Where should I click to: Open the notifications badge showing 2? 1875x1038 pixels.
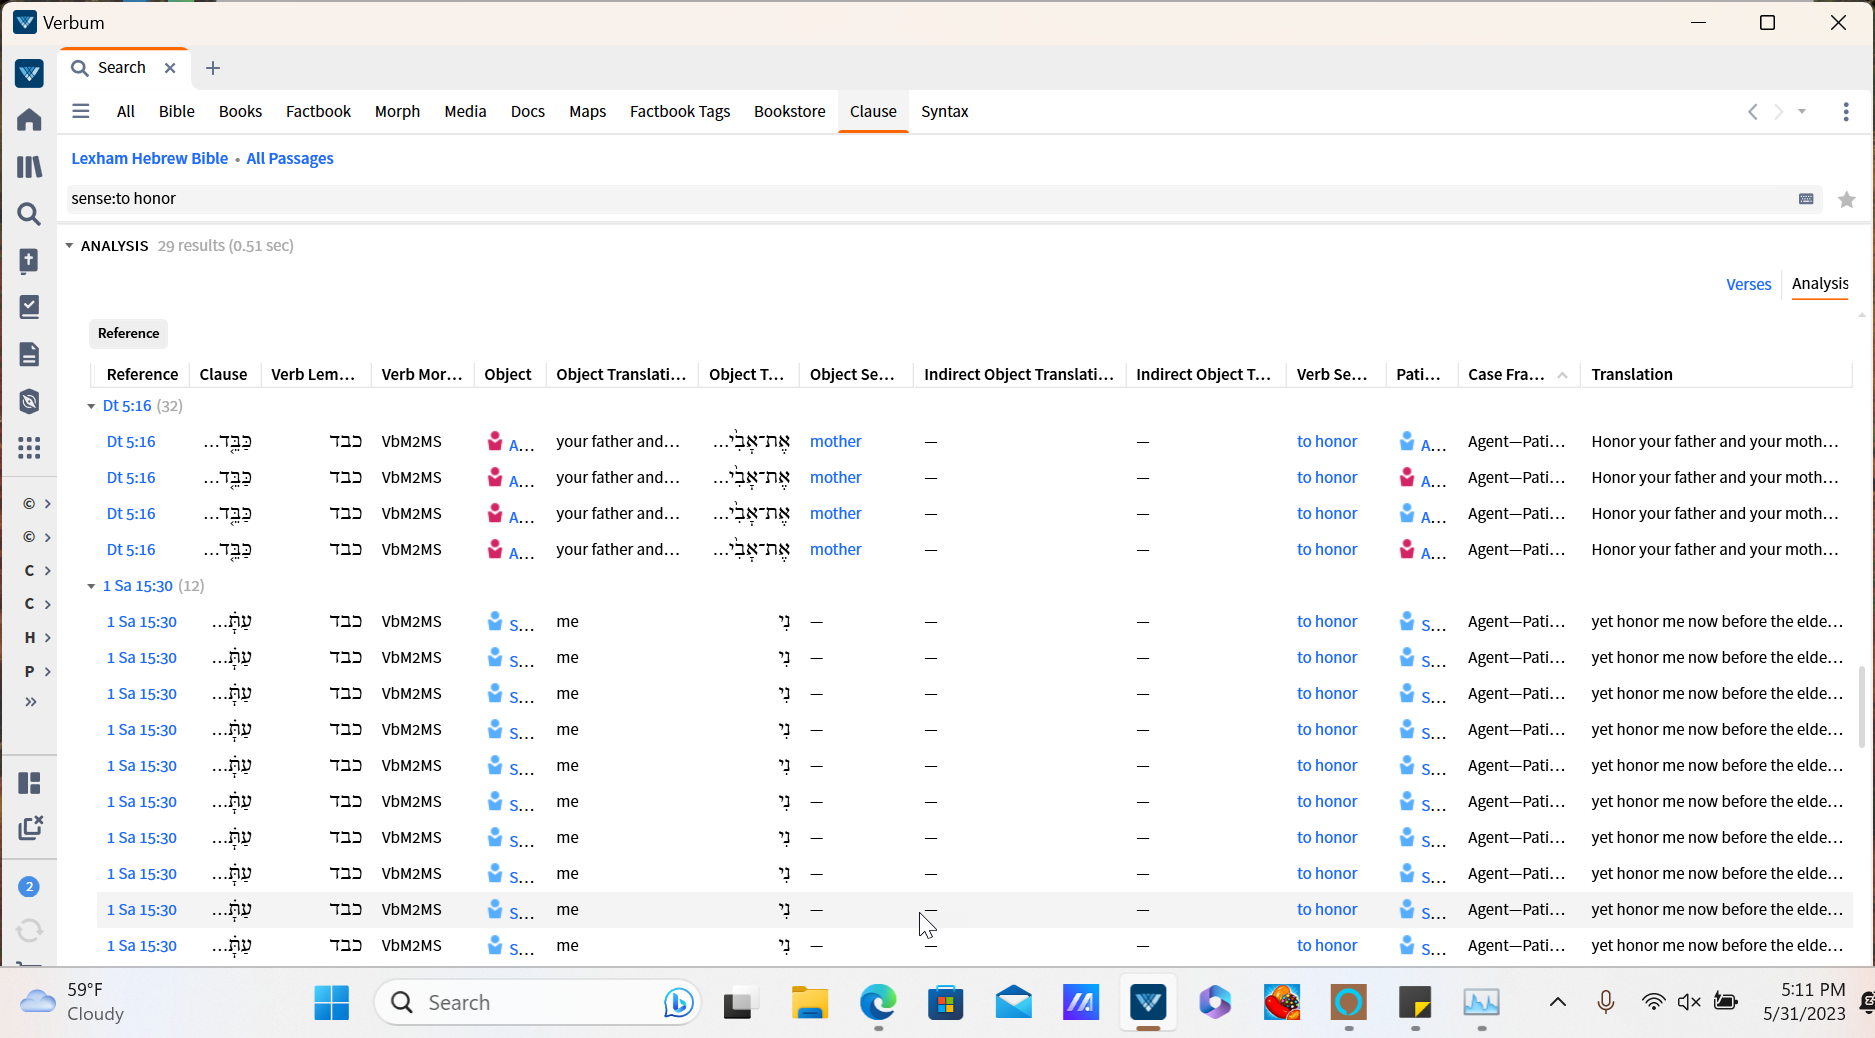point(29,887)
